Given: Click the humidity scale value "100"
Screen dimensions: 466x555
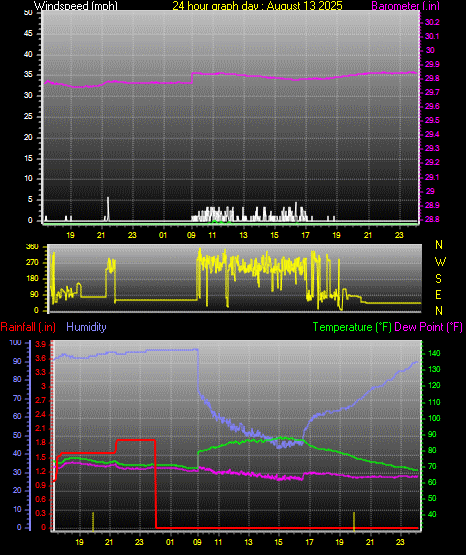Looking at the screenshot, I should [15, 342].
